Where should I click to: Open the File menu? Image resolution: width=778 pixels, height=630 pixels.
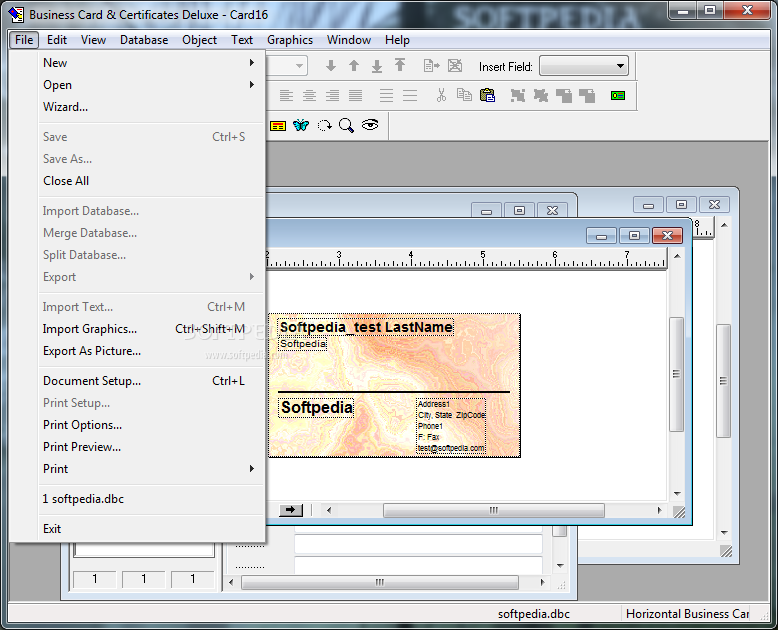click(x=24, y=40)
